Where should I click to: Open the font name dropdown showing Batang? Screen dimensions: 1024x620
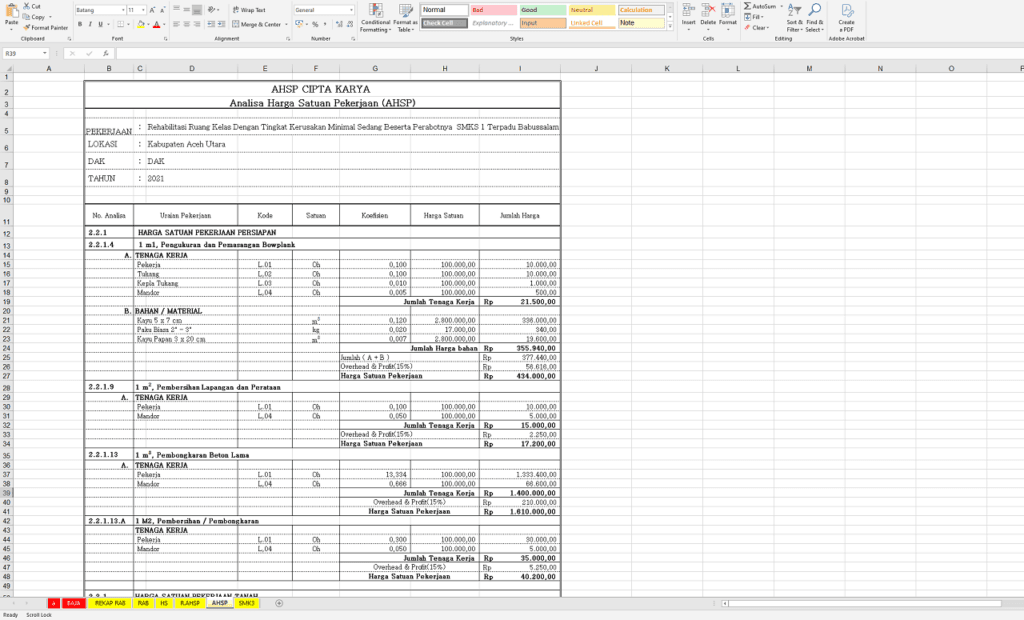(123, 10)
